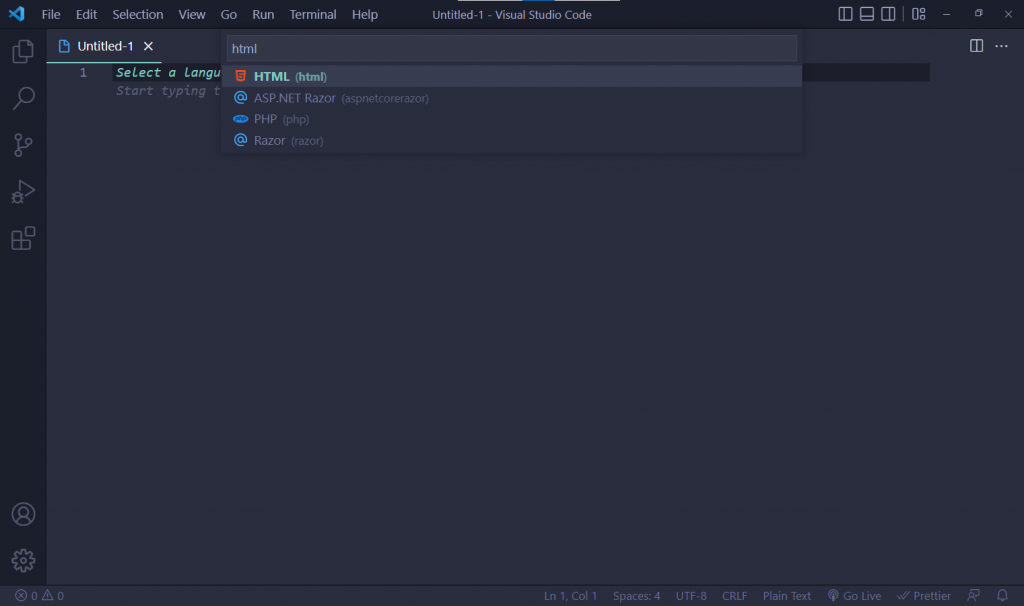The height and width of the screenshot is (606, 1024).
Task: Select the Untitled-1 editor tab
Action: (x=104, y=46)
